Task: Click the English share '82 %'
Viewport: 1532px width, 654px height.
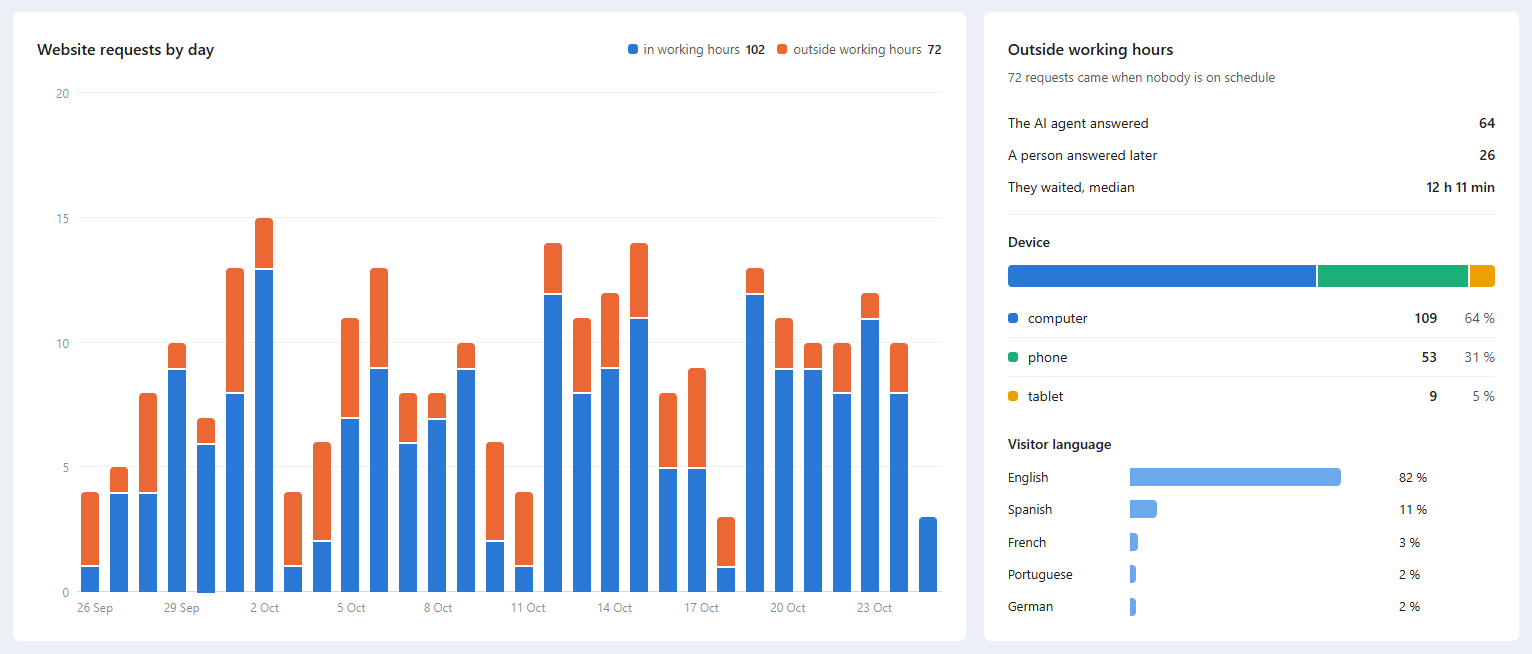Action: 1413,477
